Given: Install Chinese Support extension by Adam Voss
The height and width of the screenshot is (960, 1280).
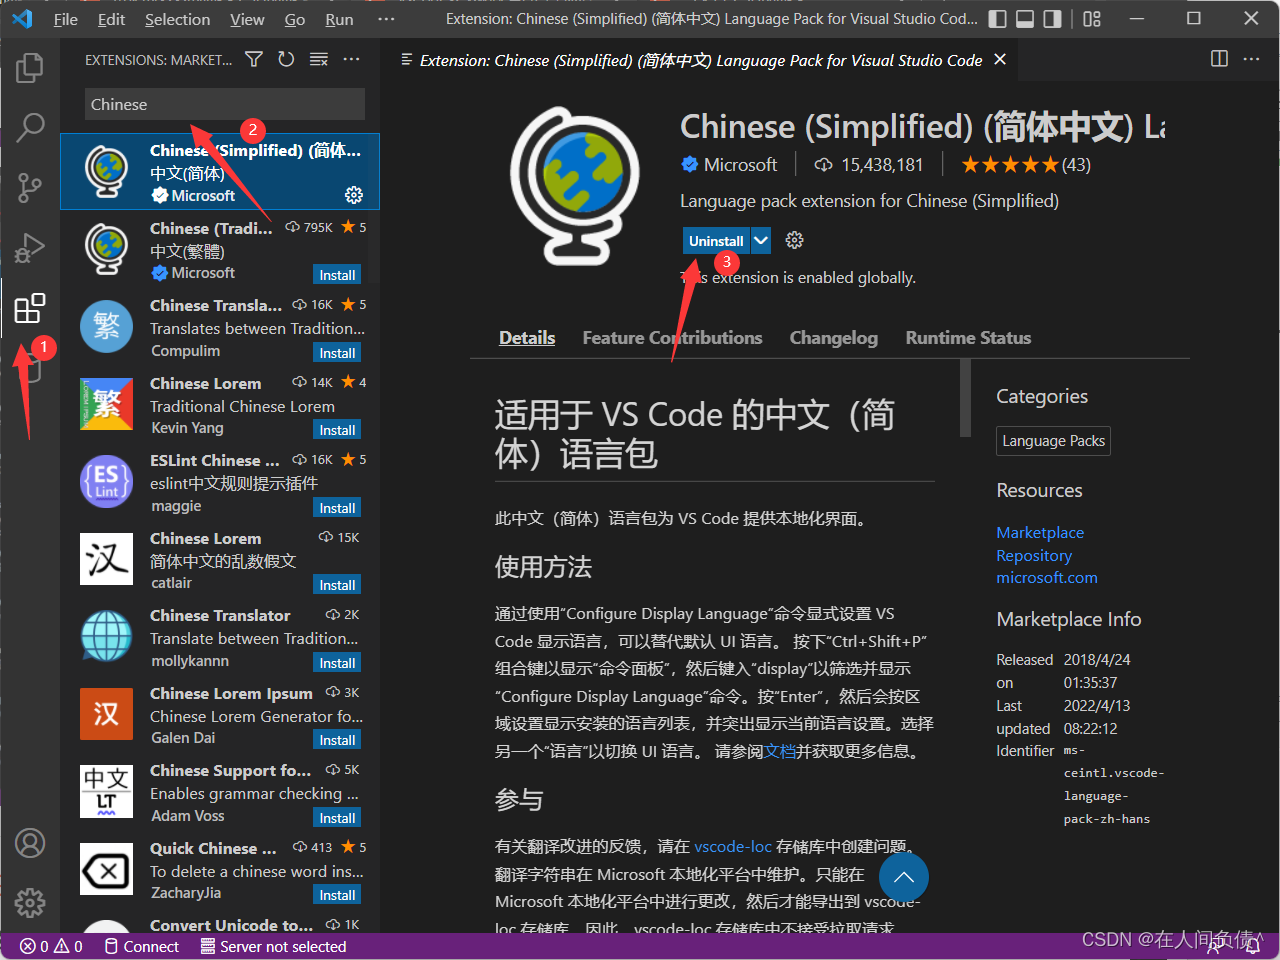Looking at the screenshot, I should [337, 818].
